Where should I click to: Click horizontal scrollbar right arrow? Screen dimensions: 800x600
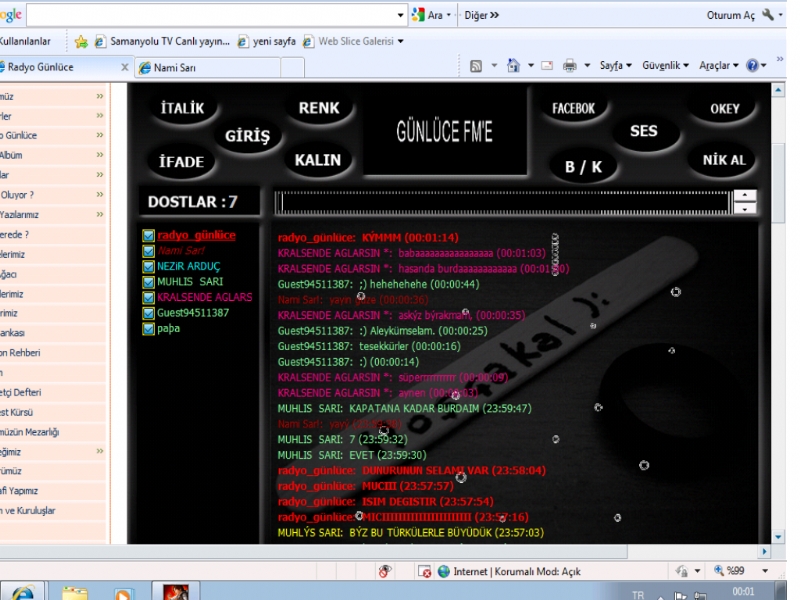(764, 552)
